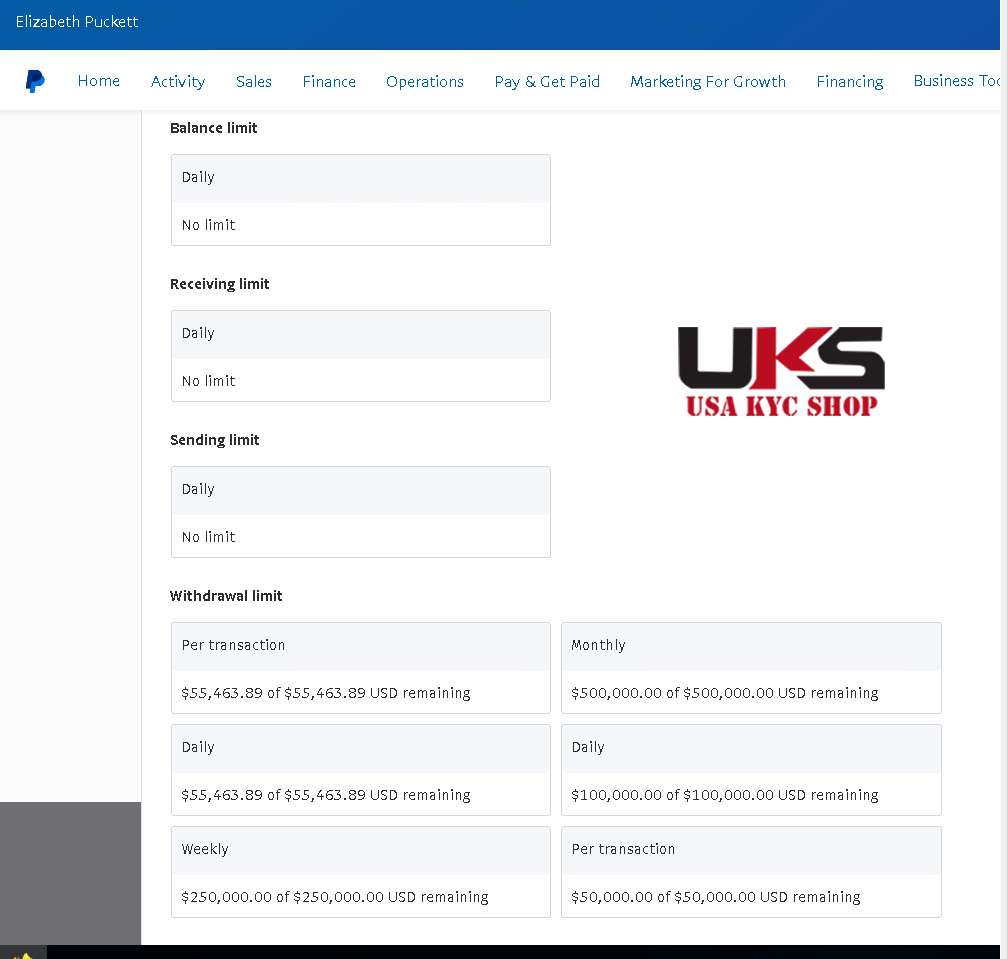Click the Elizabeth Puckett account name
The width and height of the screenshot is (1007, 959).
tap(77, 22)
